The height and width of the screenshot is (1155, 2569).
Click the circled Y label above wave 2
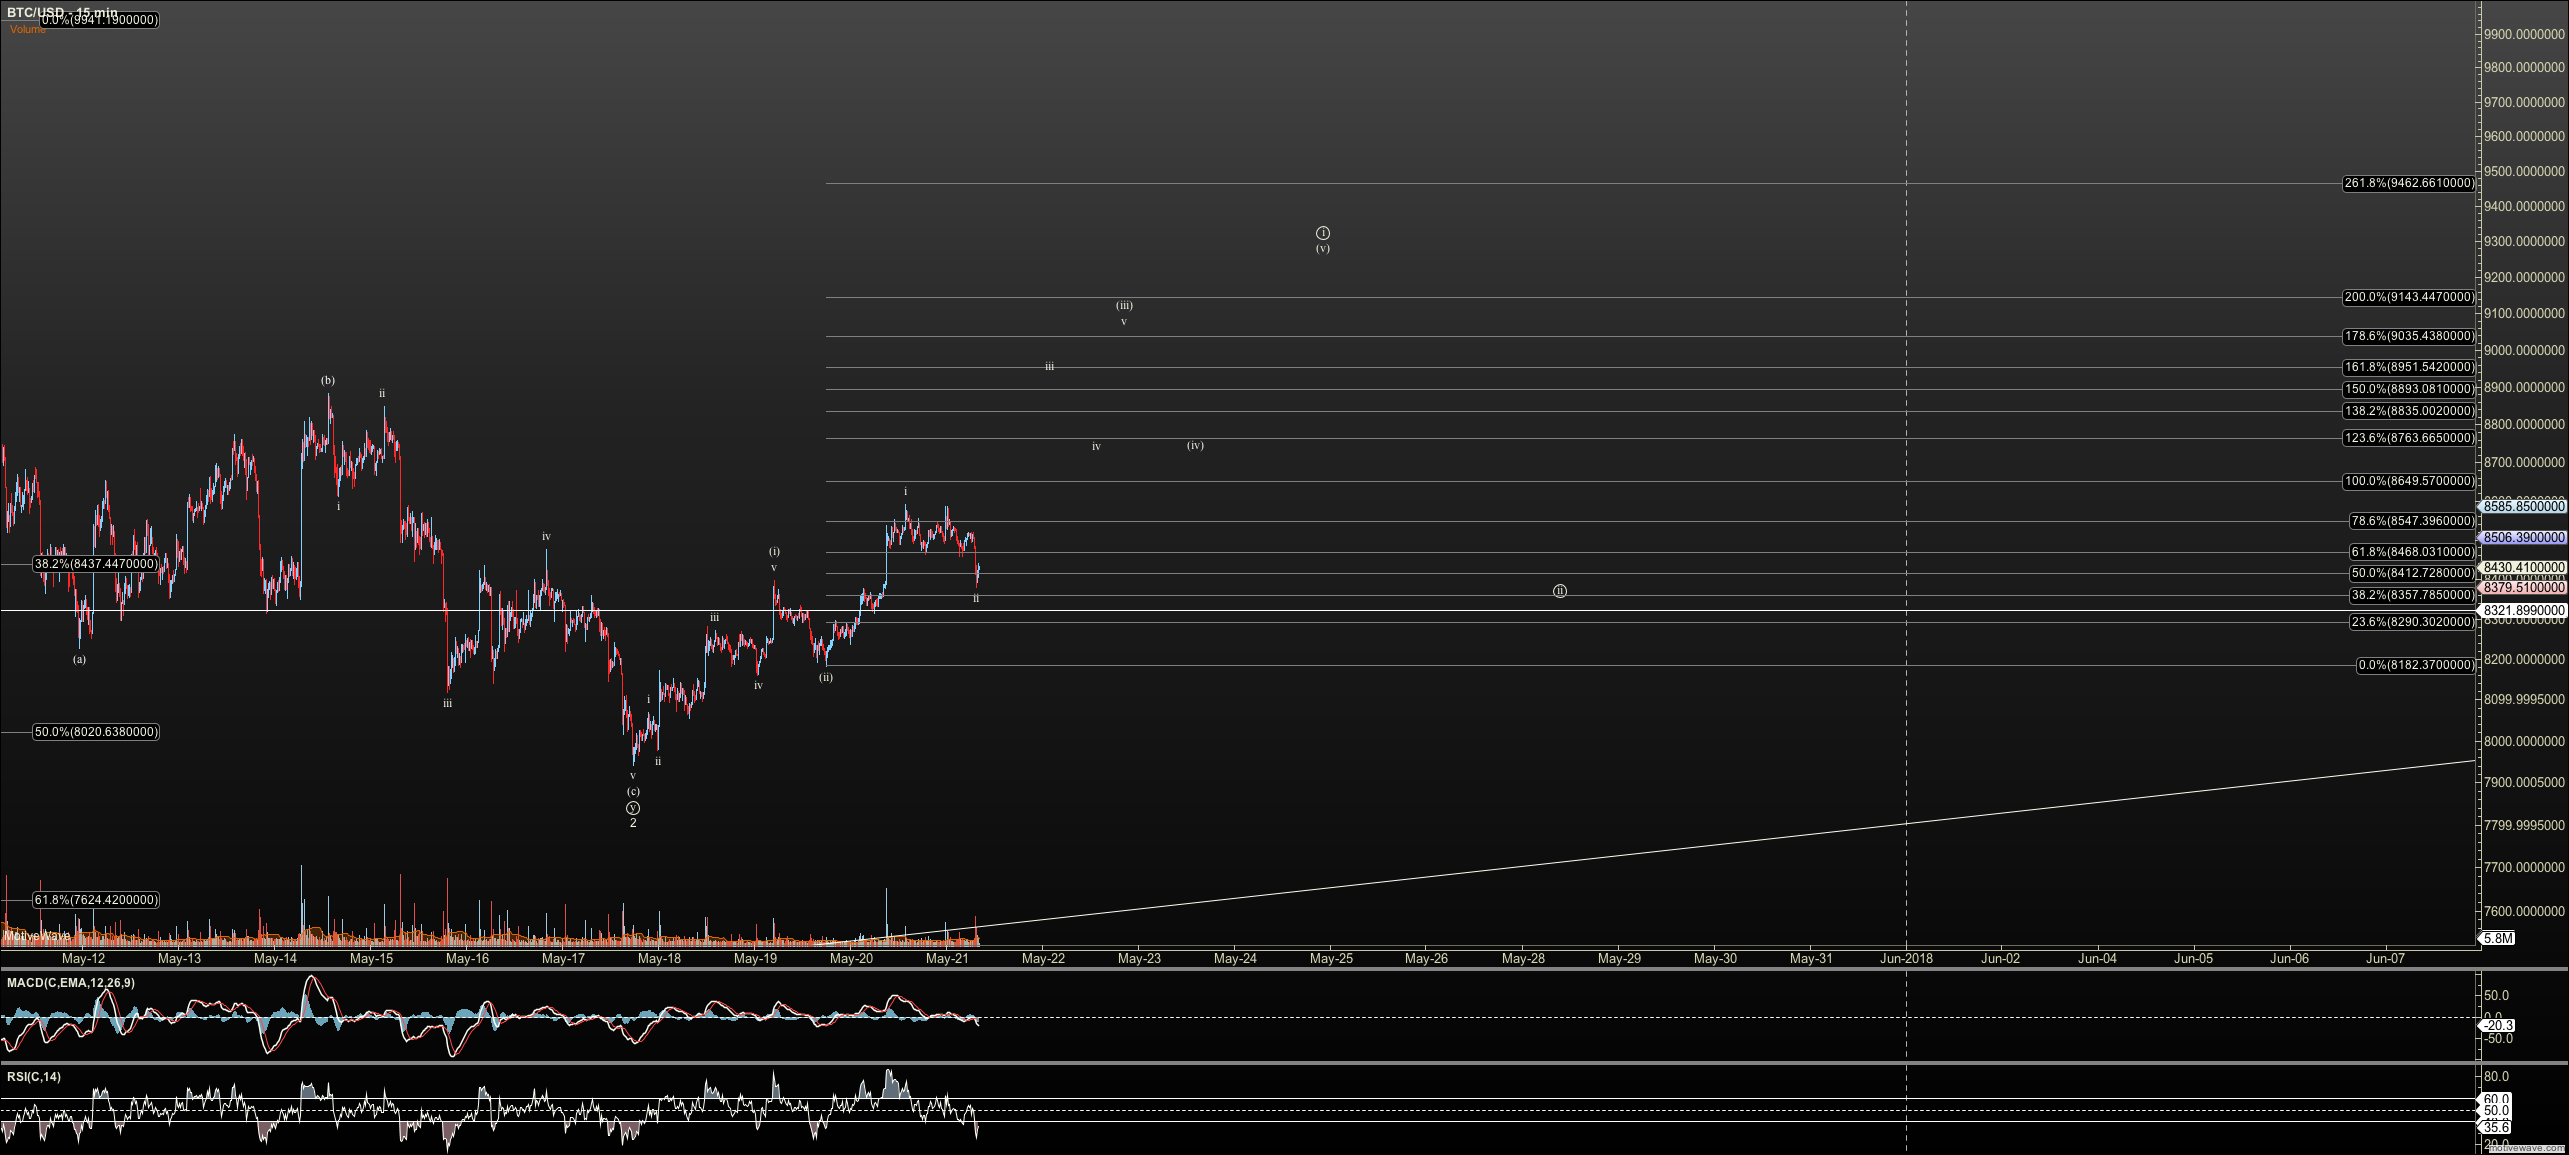point(632,808)
